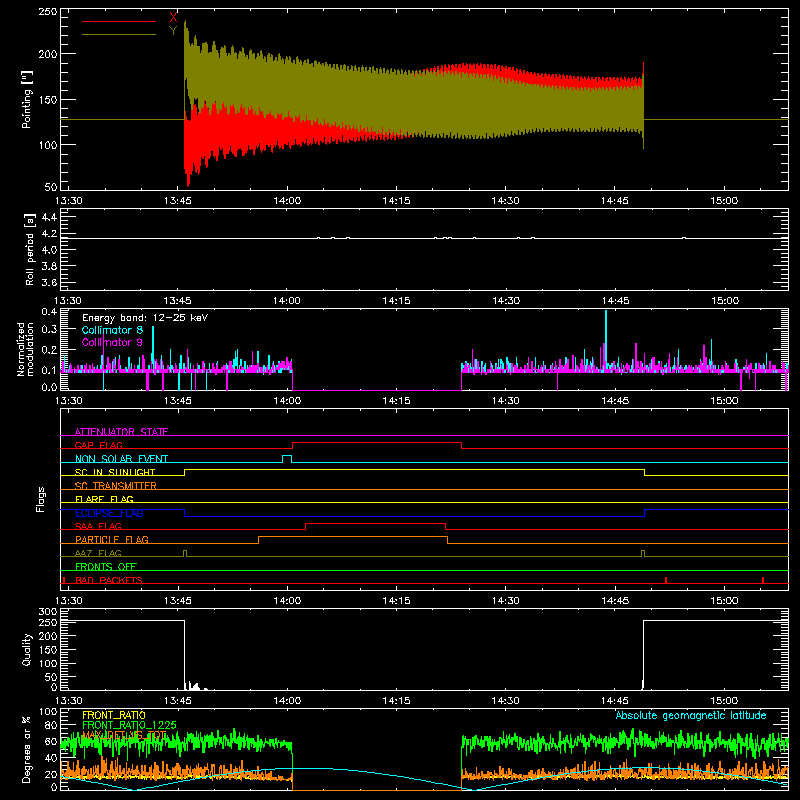Click the 14:45 time label under modulation plot
This screenshot has height=800, width=800.
coord(615,401)
